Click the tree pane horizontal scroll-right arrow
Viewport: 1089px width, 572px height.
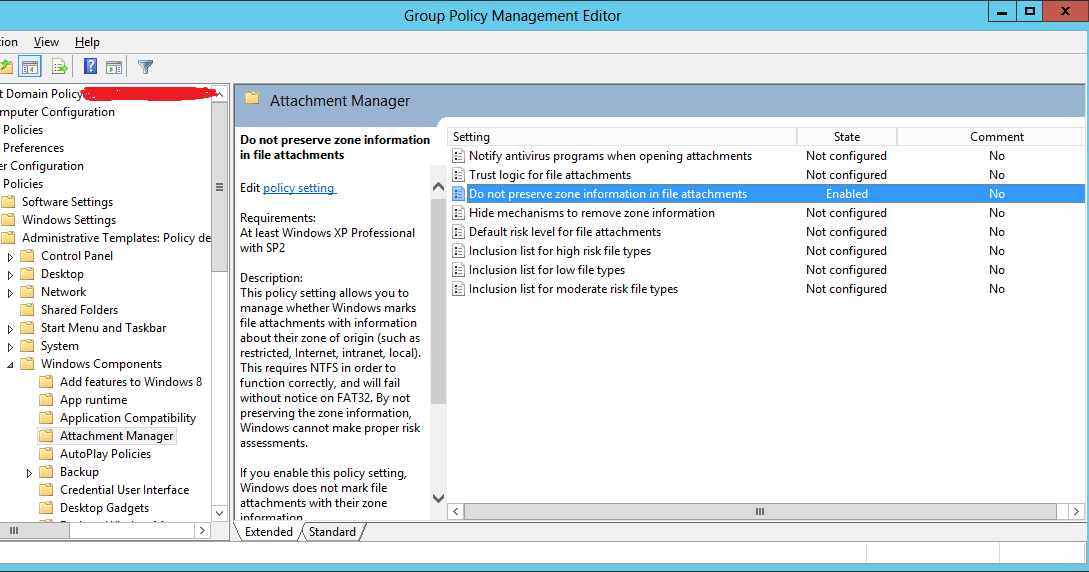(x=202, y=530)
